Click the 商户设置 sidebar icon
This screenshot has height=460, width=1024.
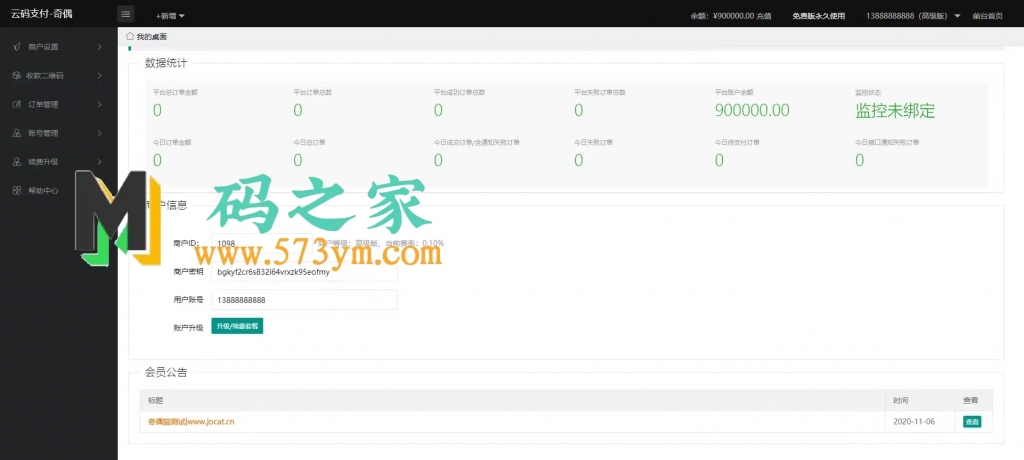pos(16,47)
